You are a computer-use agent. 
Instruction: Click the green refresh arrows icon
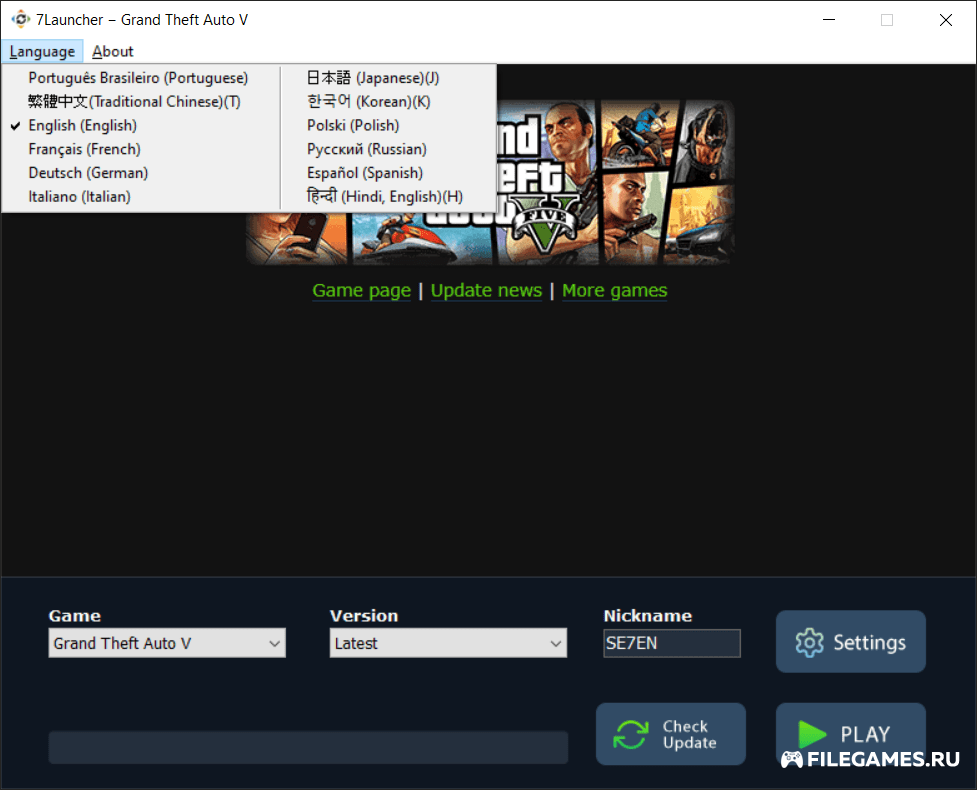[631, 735]
